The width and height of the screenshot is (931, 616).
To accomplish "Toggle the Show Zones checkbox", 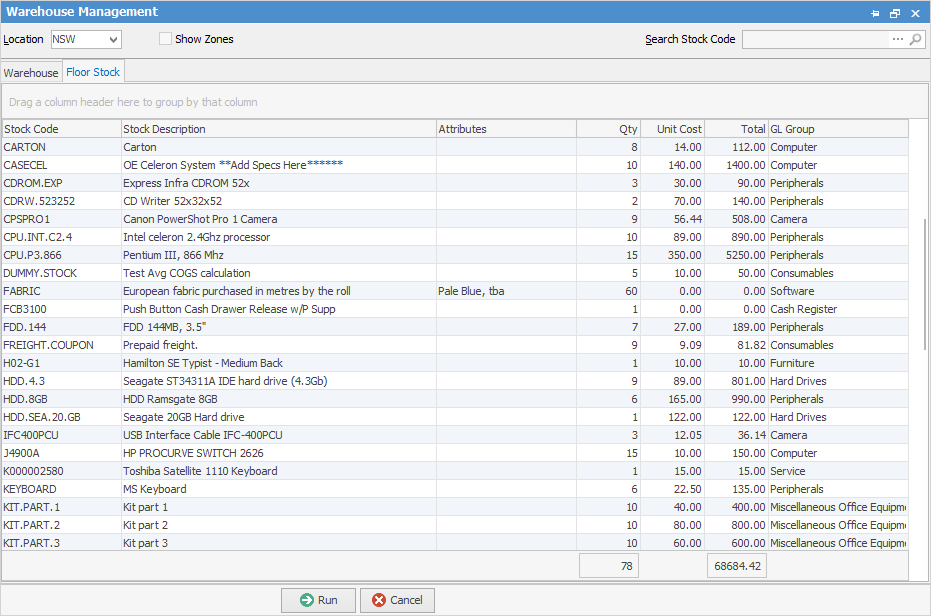I will click(x=166, y=40).
